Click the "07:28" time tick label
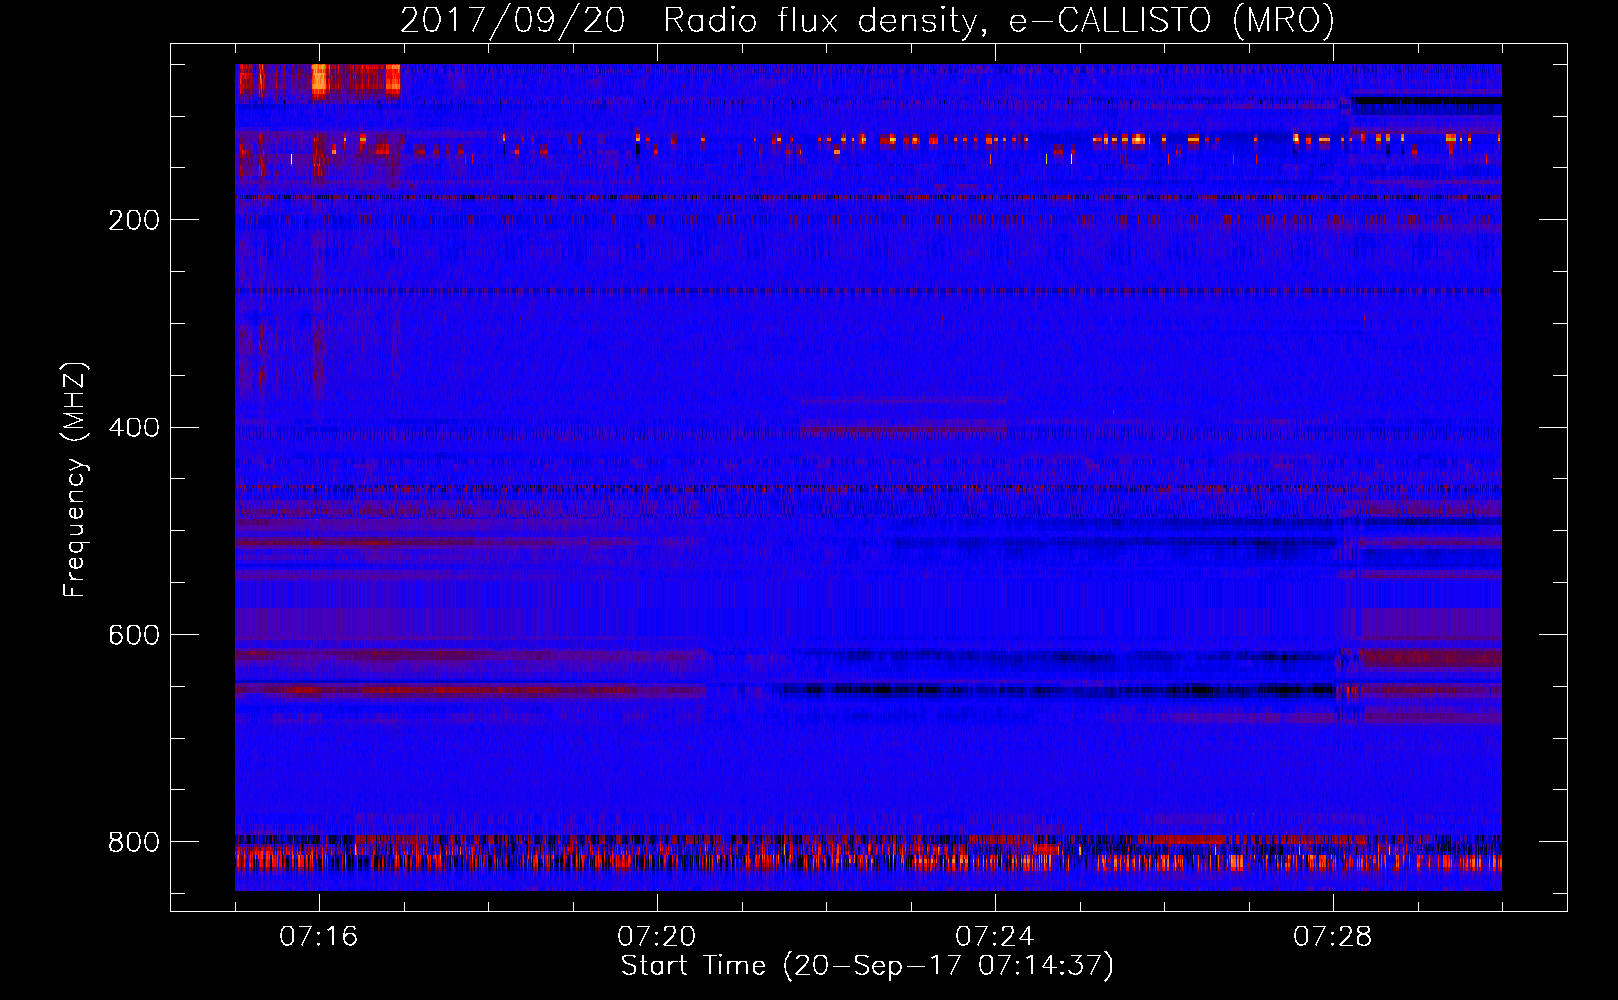The height and width of the screenshot is (1000, 1618). [1333, 937]
